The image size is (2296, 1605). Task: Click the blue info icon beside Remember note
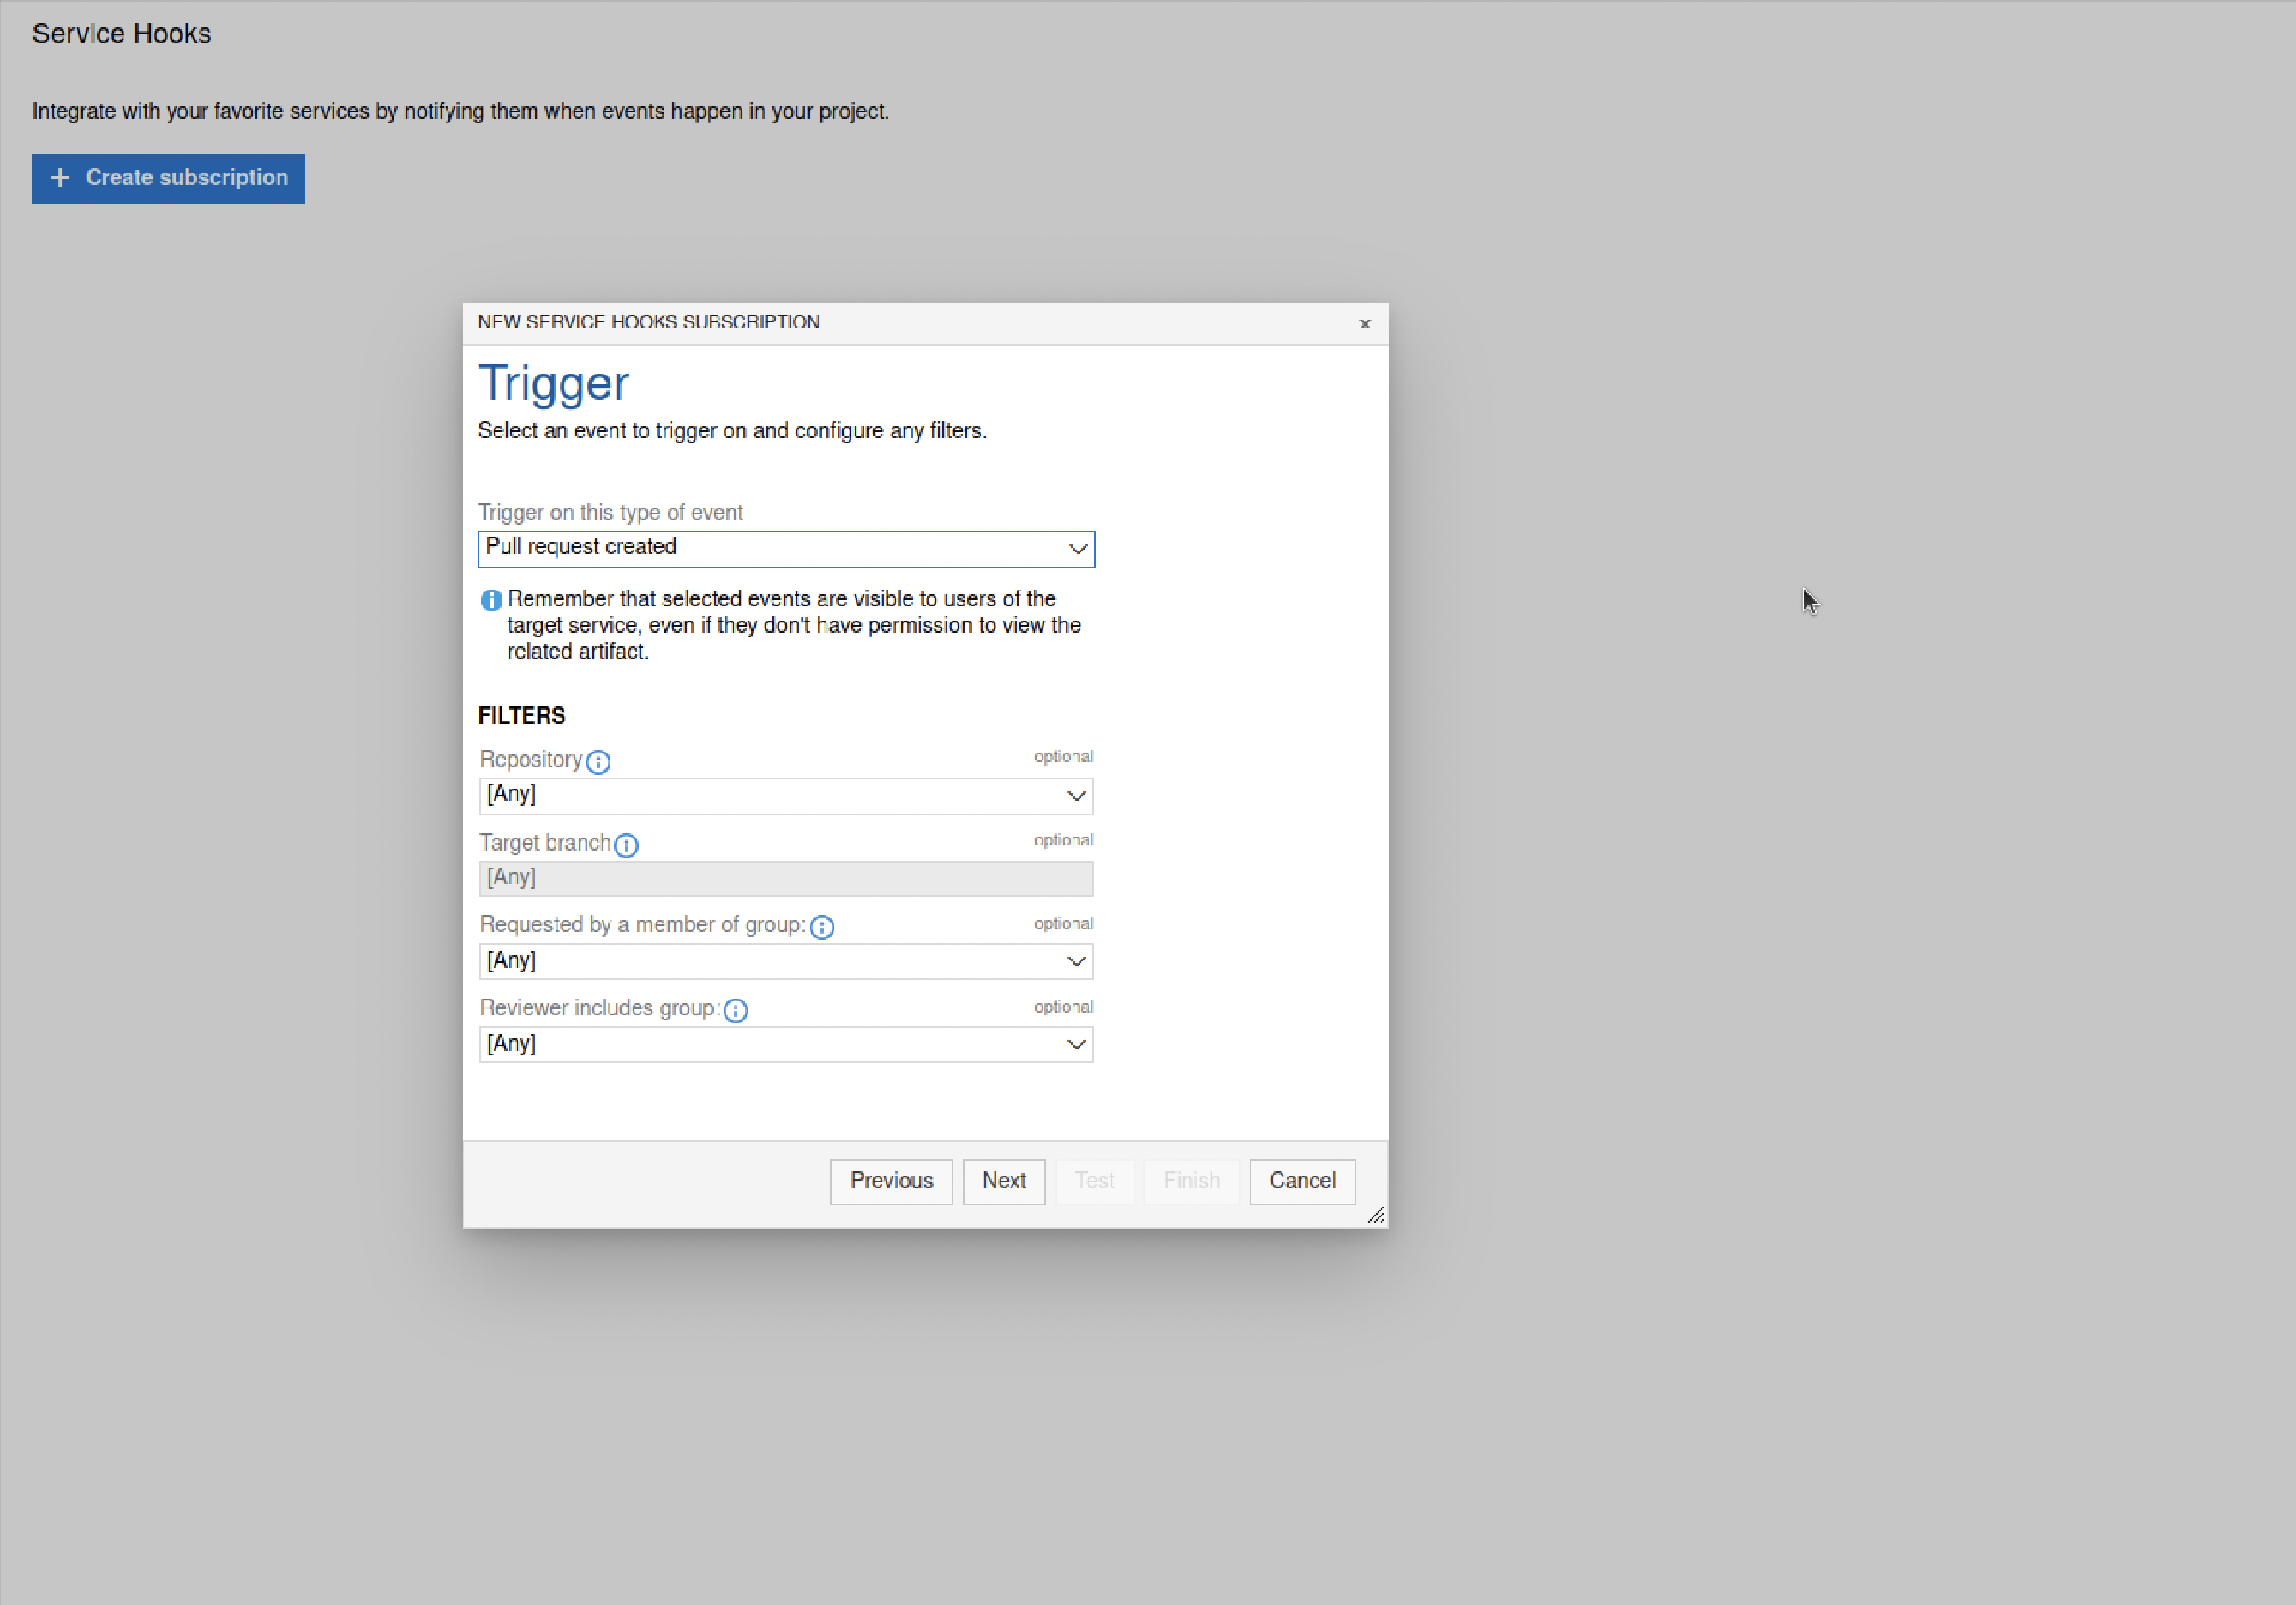pyautogui.click(x=491, y=600)
